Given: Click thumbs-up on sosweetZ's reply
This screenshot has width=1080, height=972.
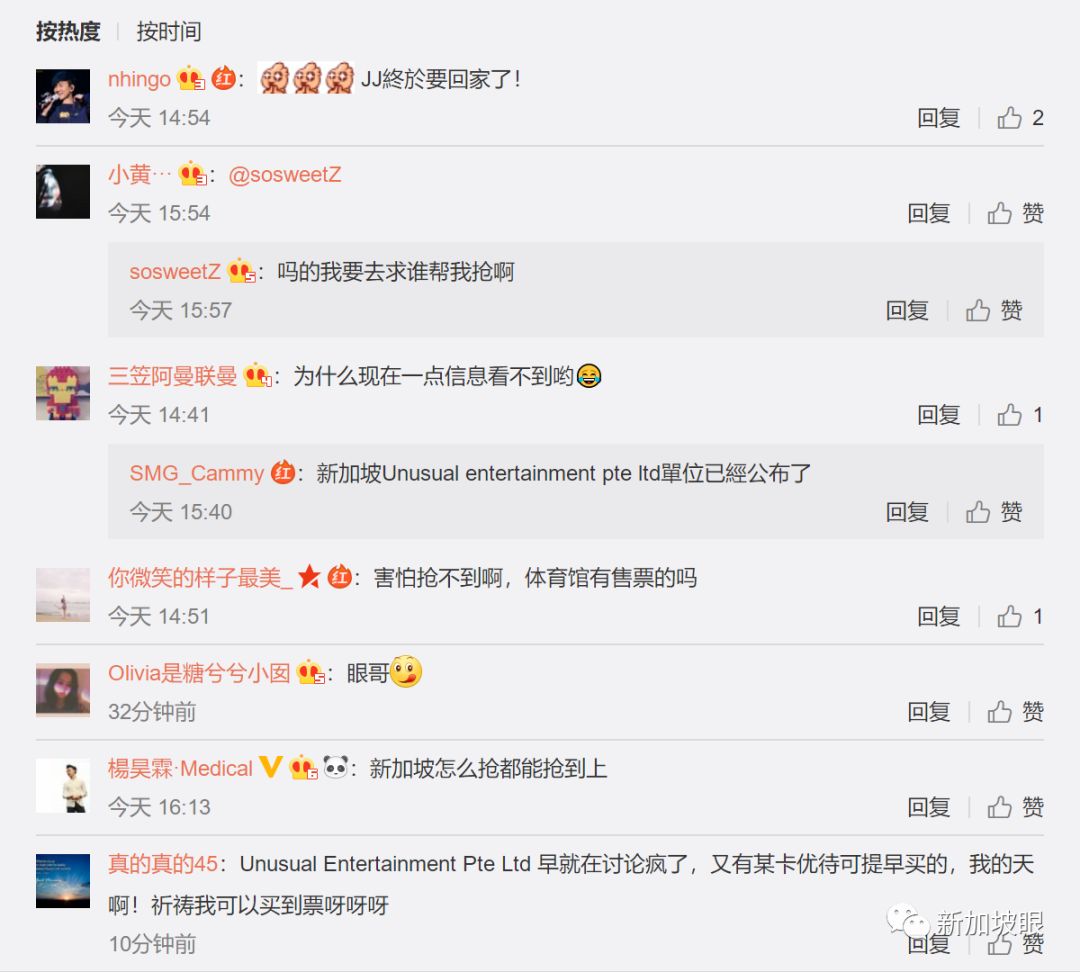Looking at the screenshot, I should (x=977, y=311).
